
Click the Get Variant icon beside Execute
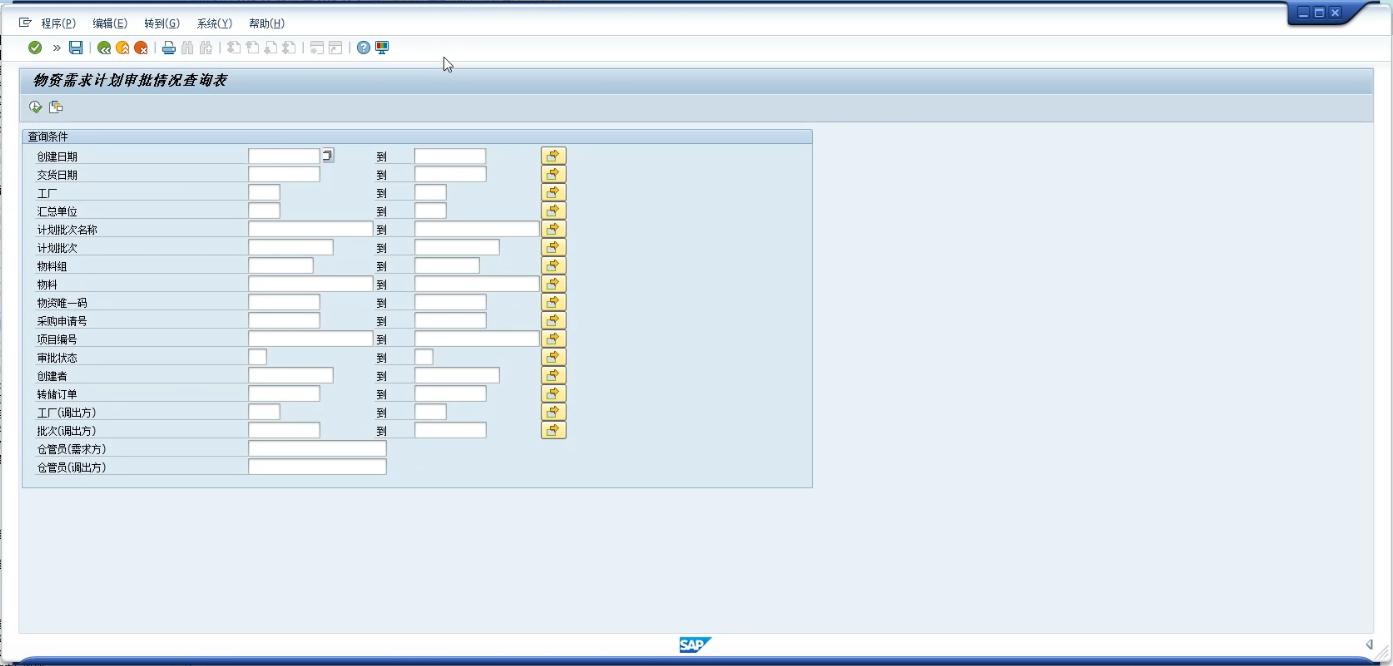(x=56, y=107)
